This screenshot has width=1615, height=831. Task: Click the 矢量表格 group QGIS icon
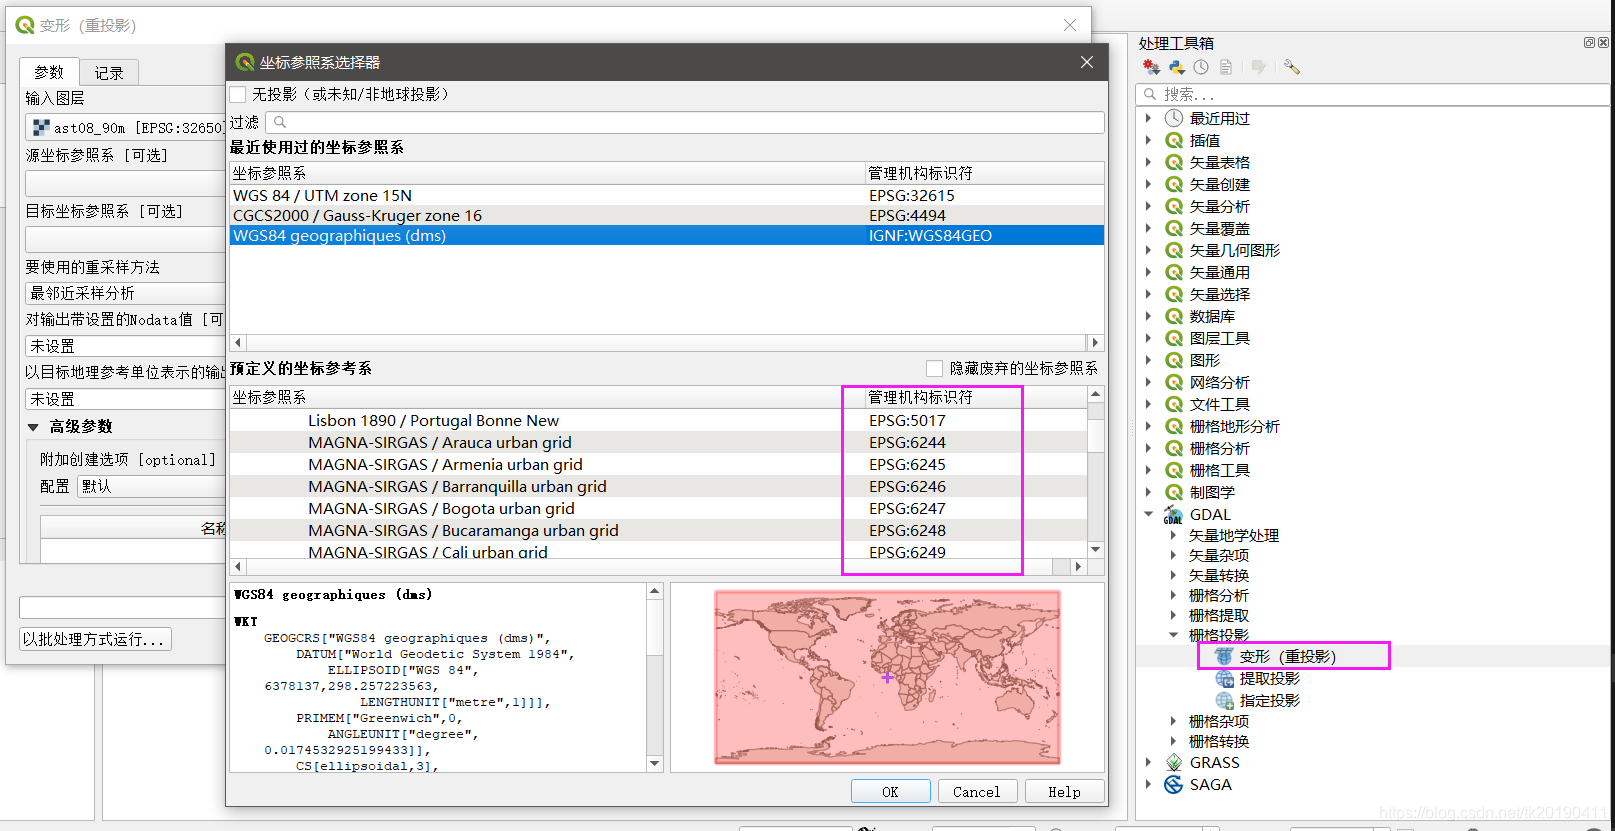click(x=1174, y=162)
